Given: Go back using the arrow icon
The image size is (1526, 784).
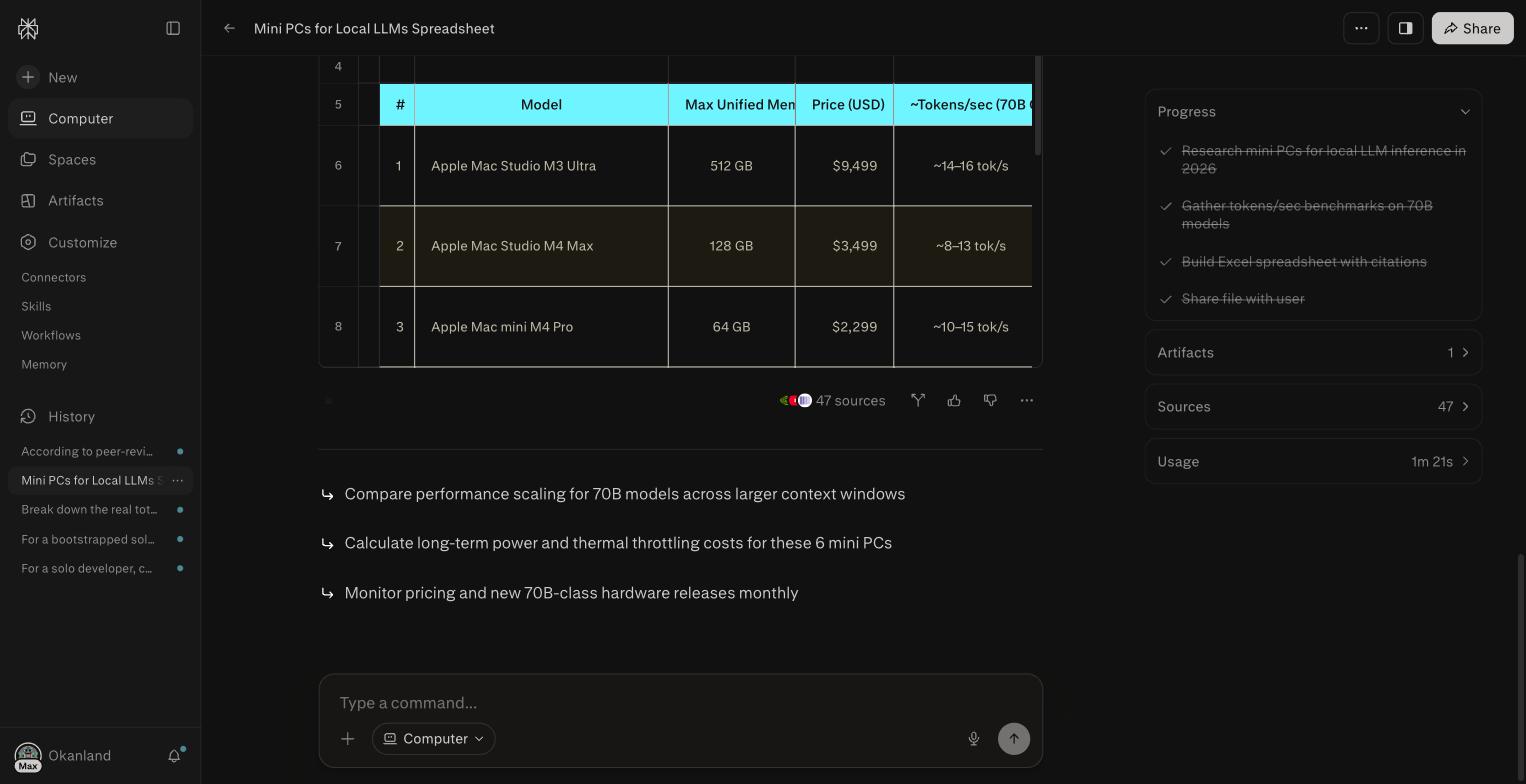Looking at the screenshot, I should (229, 28).
